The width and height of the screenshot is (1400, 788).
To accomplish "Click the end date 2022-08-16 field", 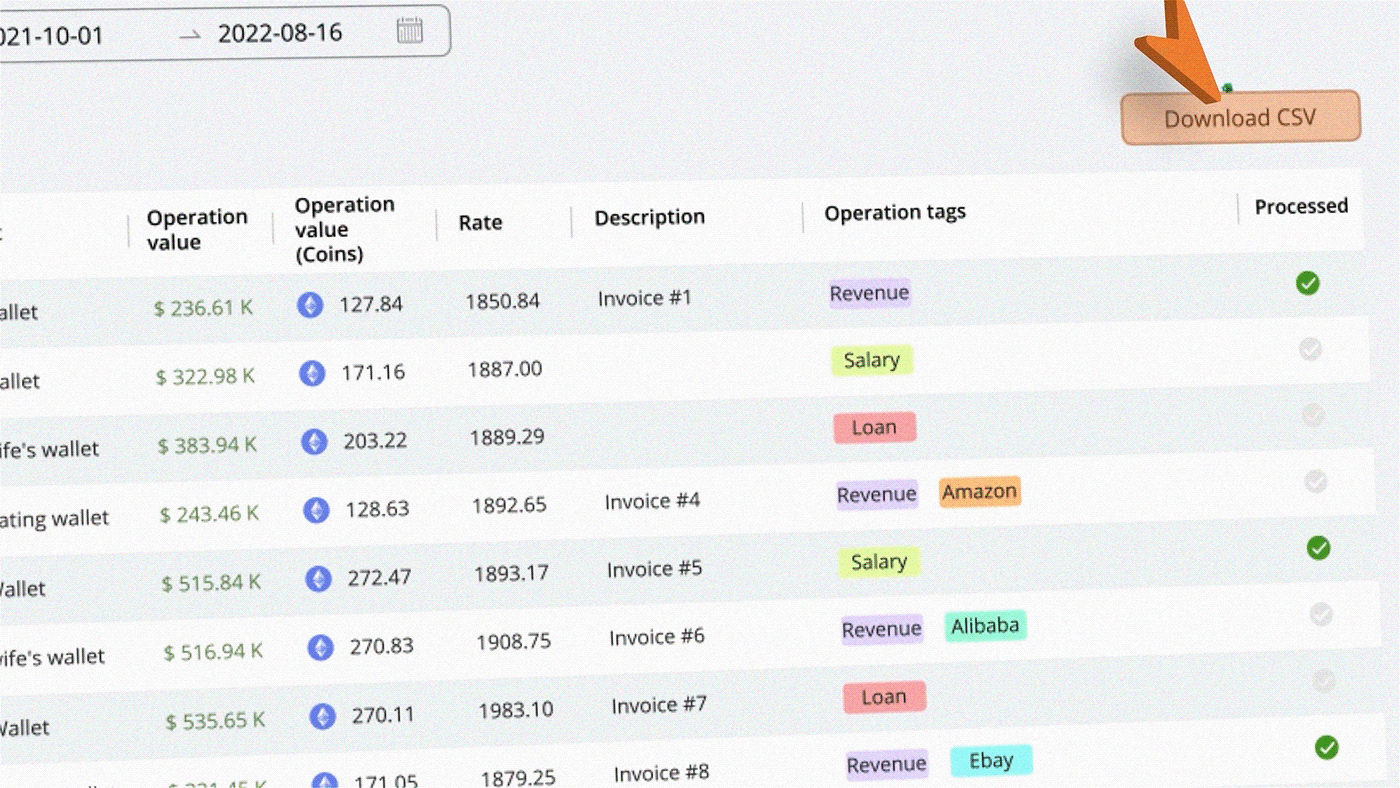I will pyautogui.click(x=280, y=33).
